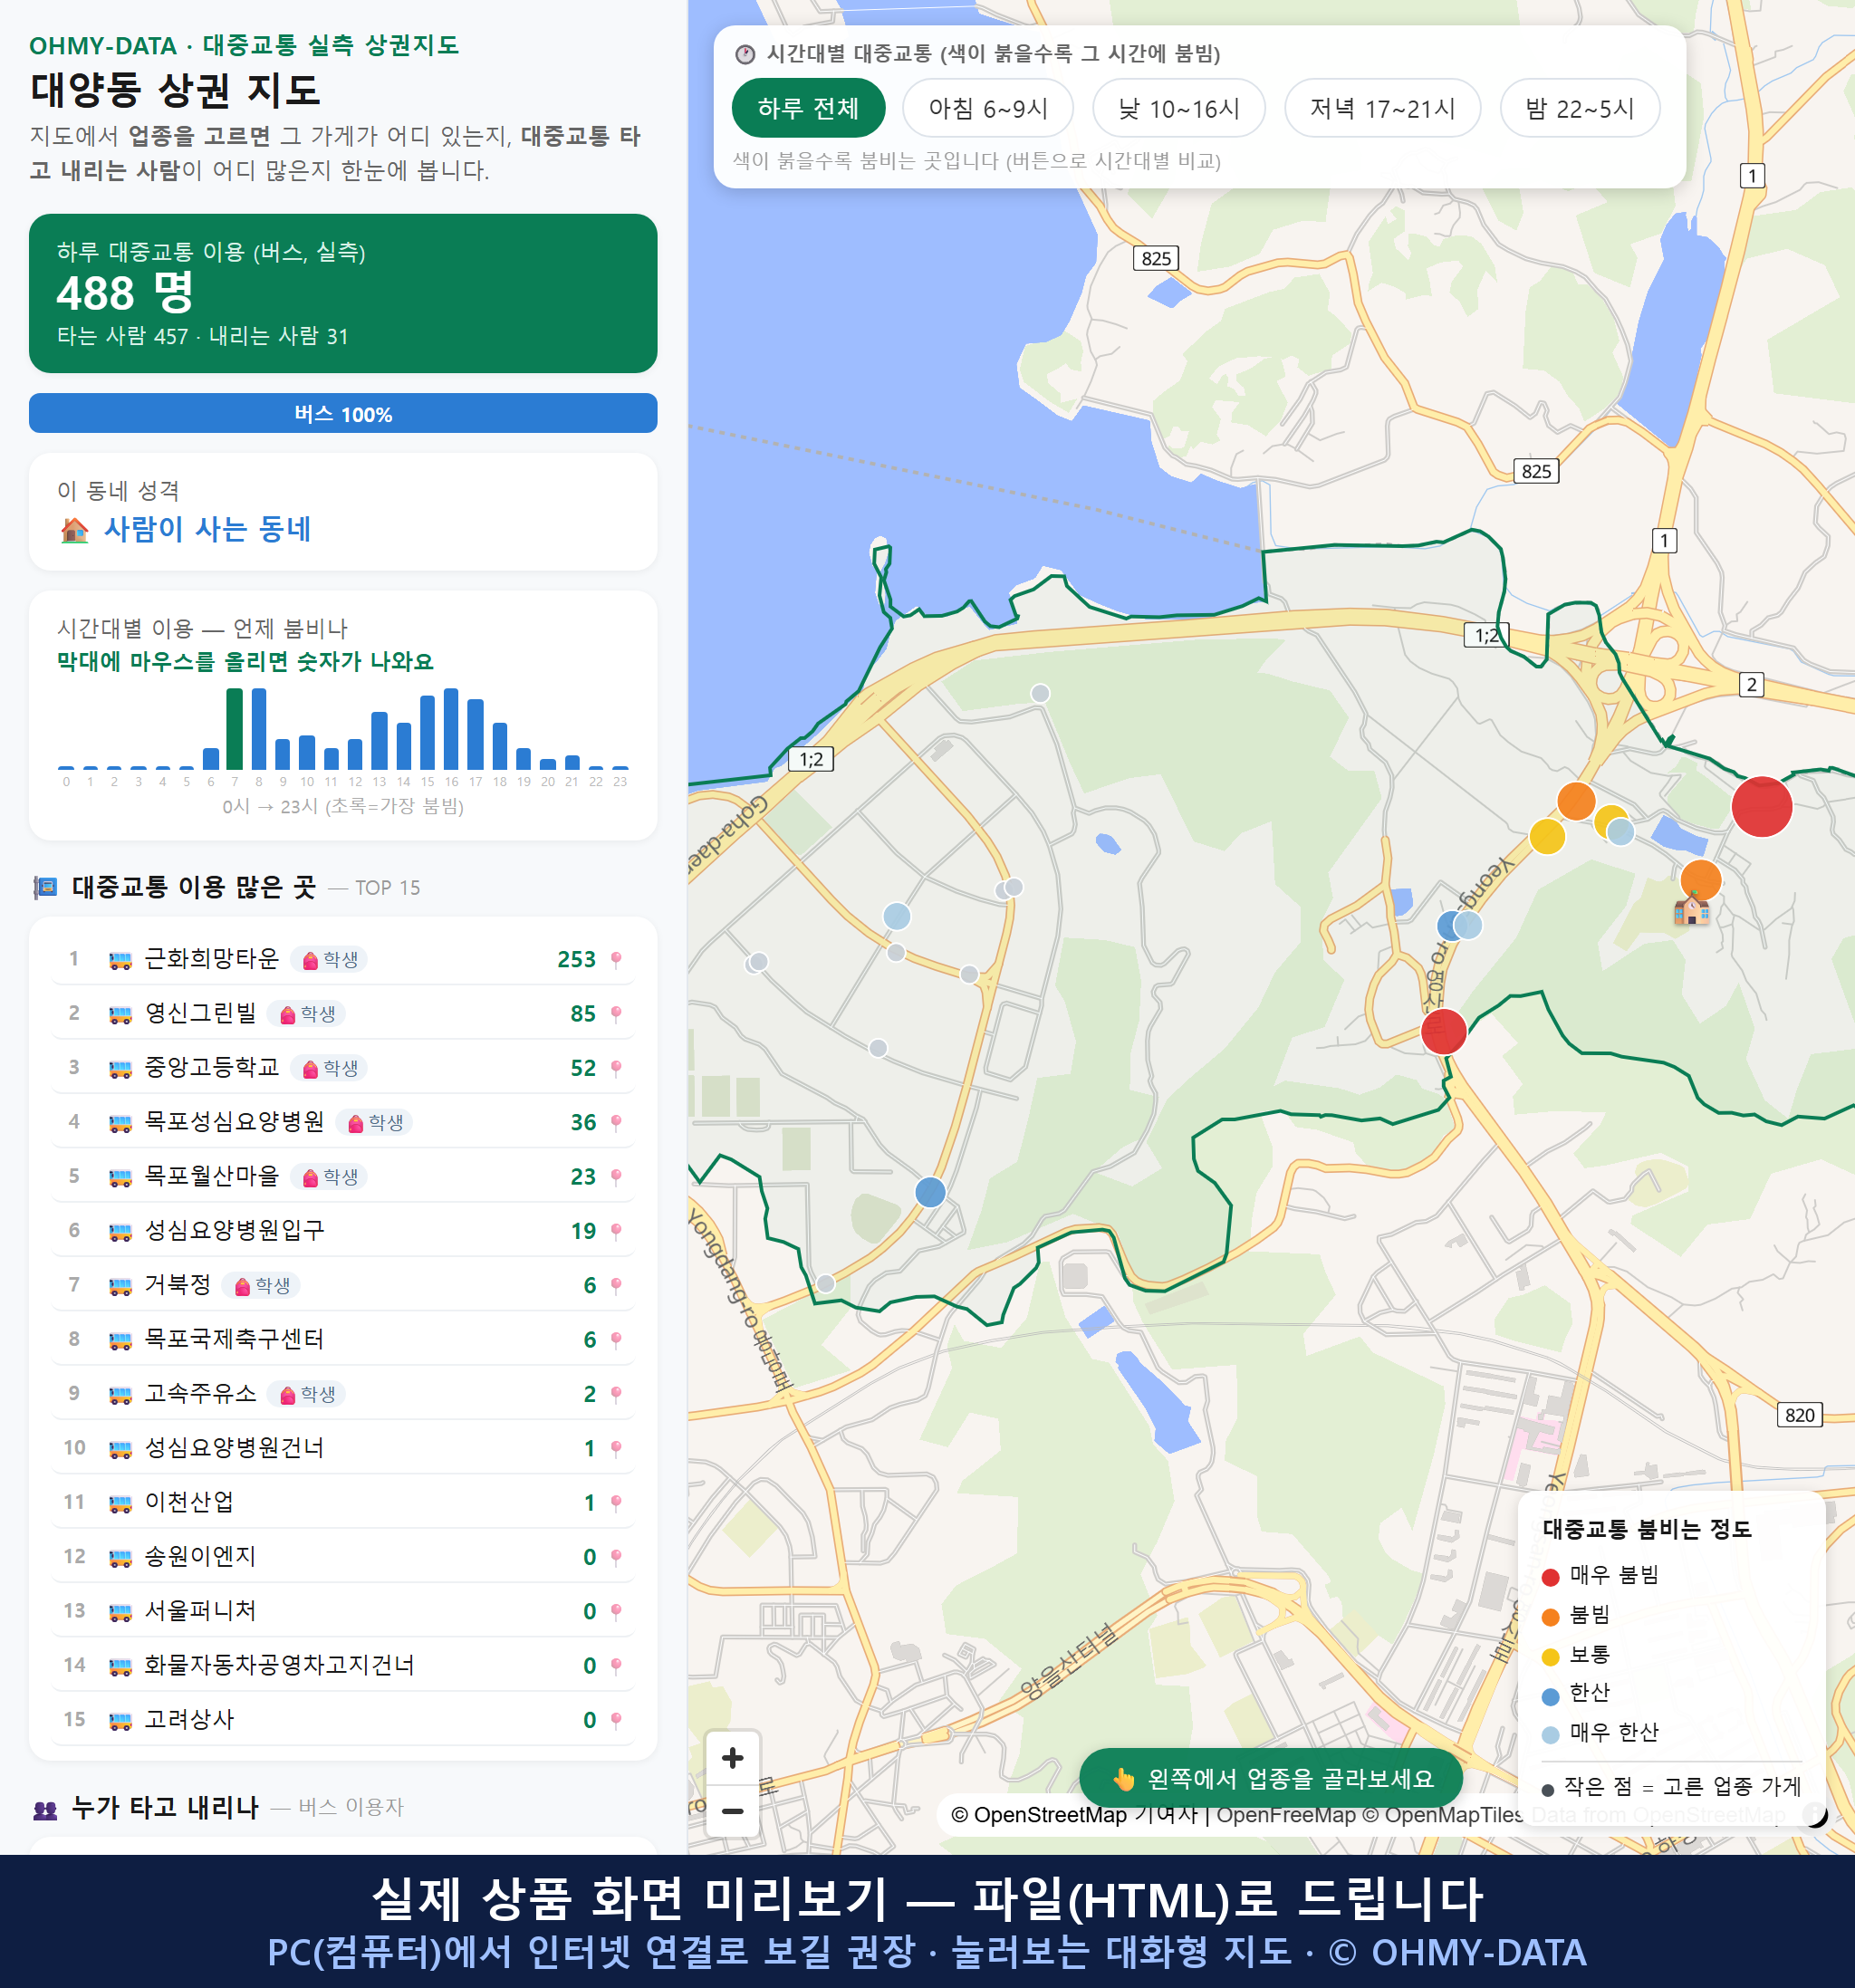
Task: Switch to 저녁 17~21시 time filter
Action: pyautogui.click(x=1381, y=108)
